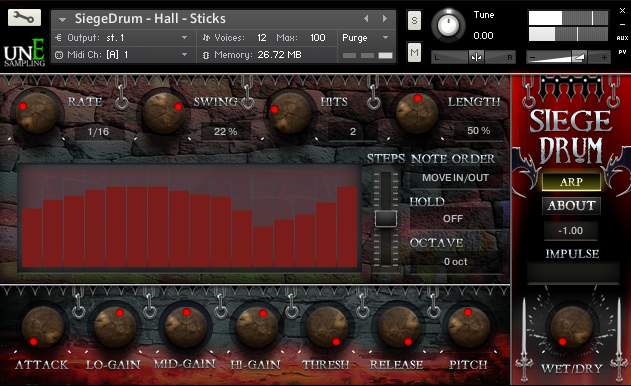631x386 pixels.
Task: Click the Voices count 12
Action: 262,38
